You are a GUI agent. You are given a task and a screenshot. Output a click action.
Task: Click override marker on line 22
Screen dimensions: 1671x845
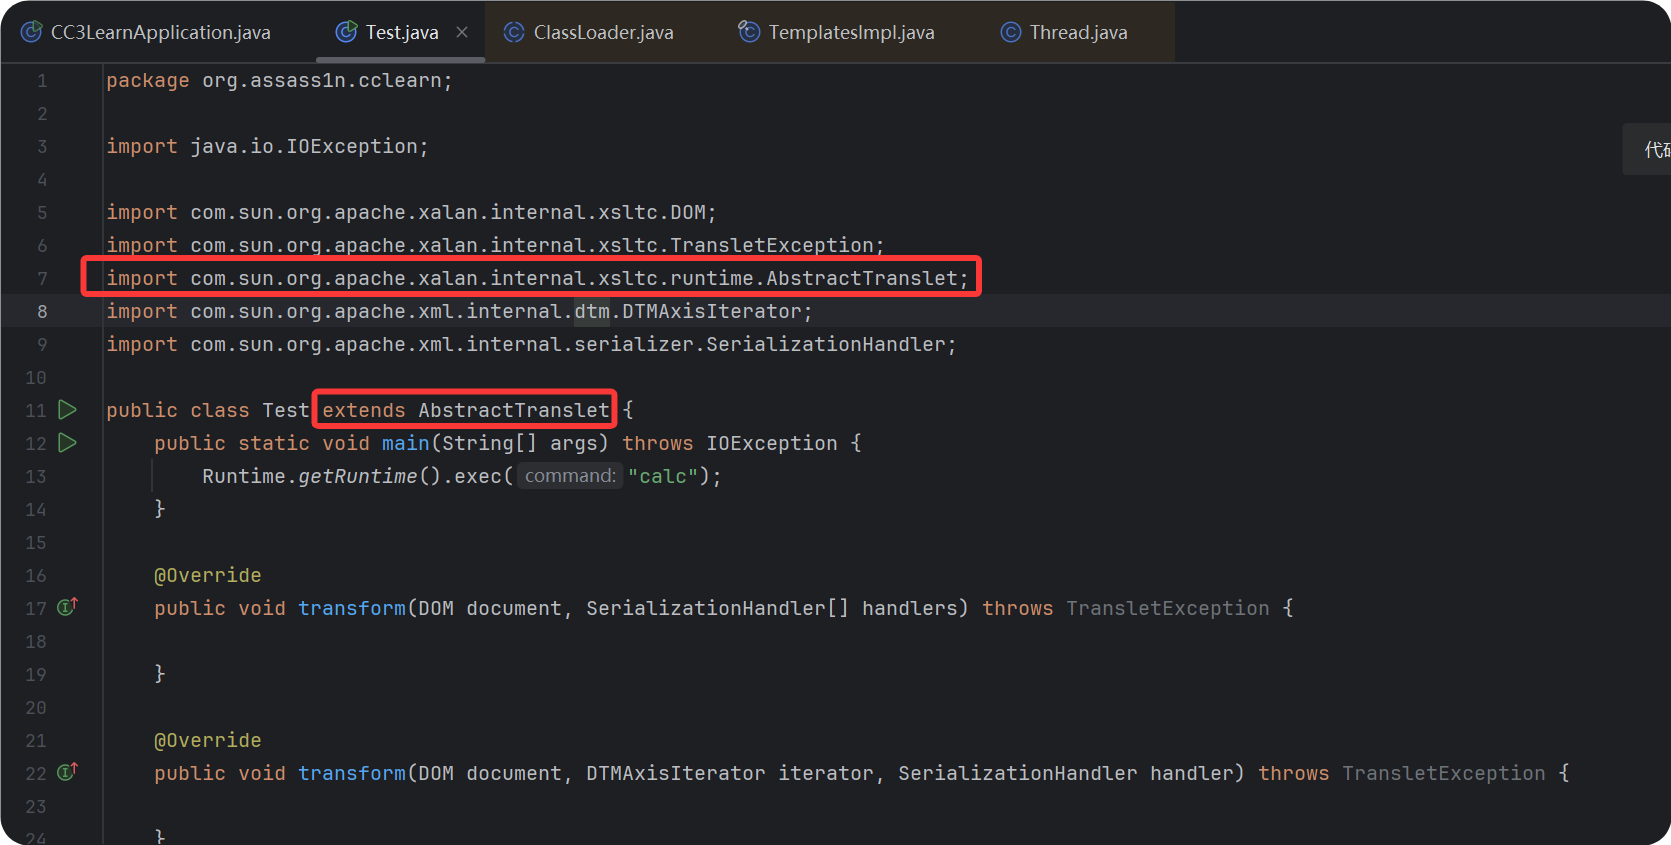point(67,772)
